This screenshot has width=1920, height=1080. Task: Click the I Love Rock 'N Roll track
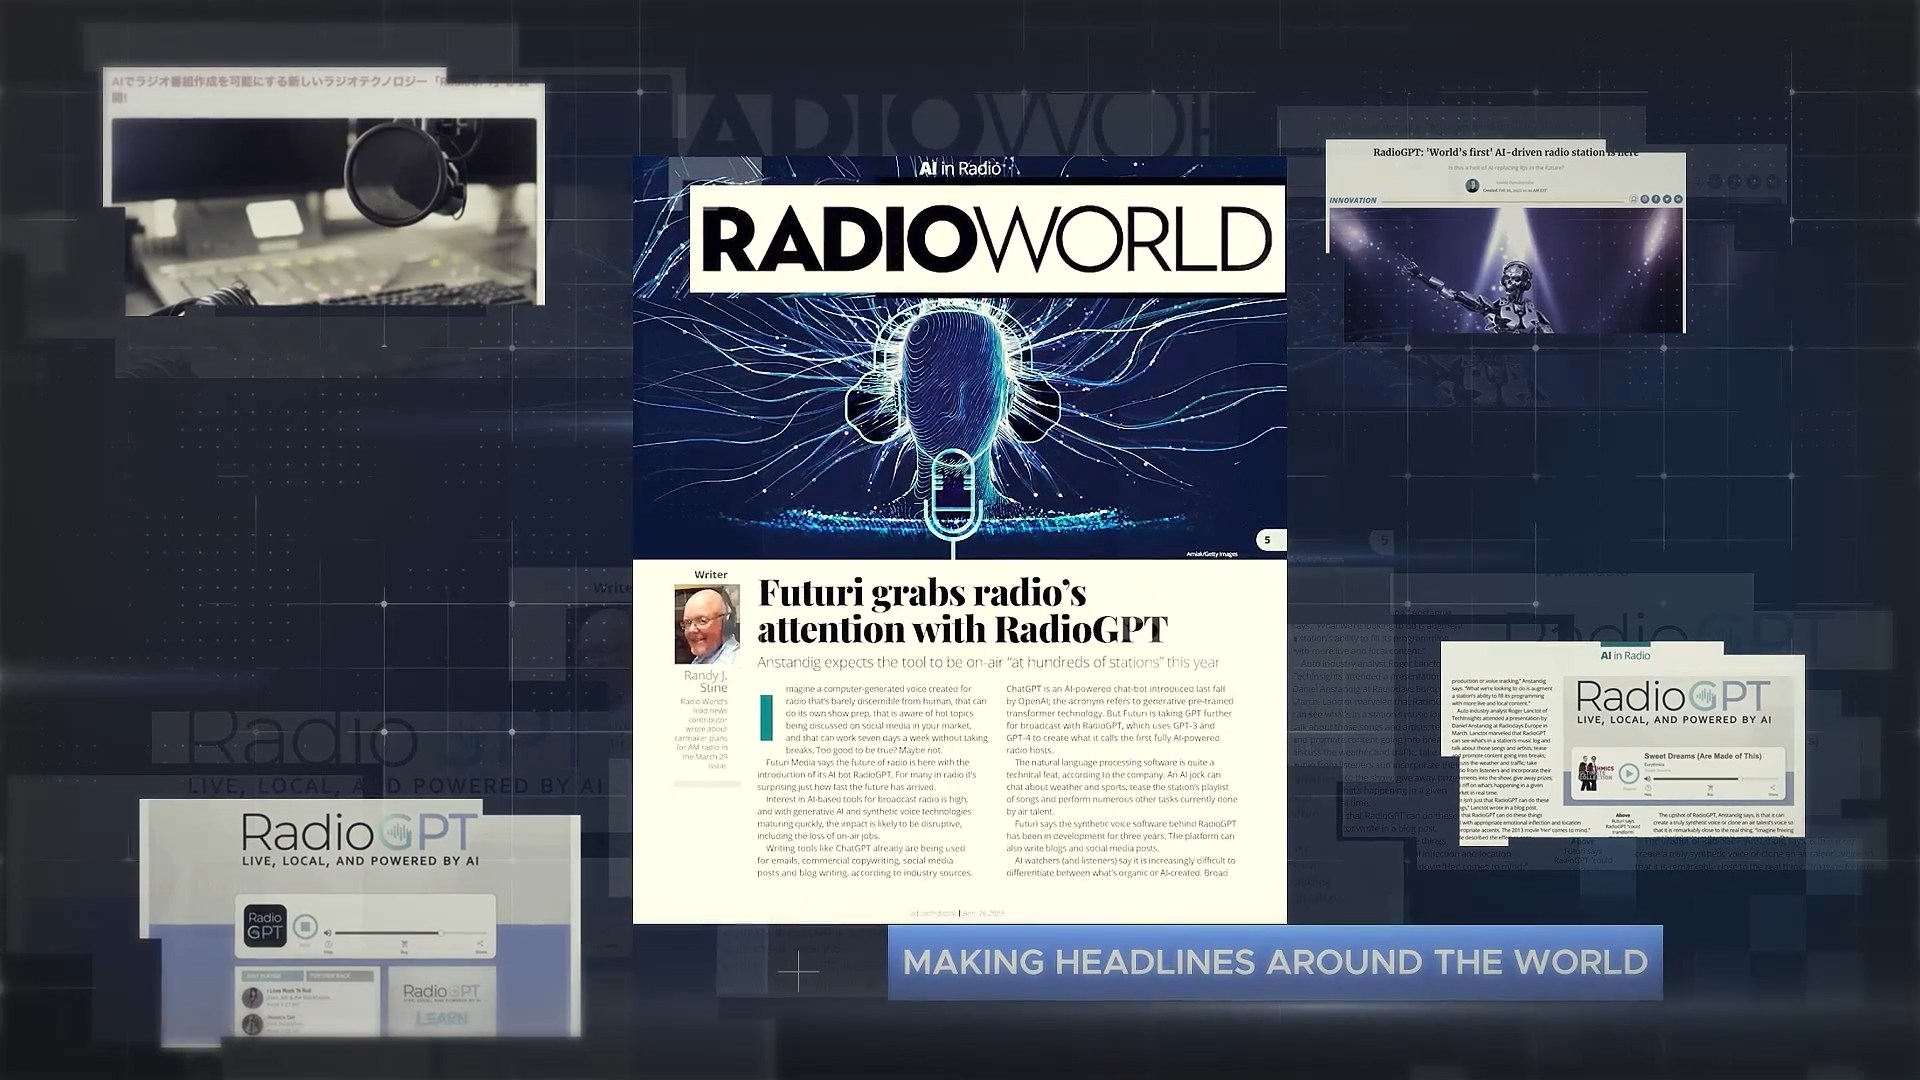pyautogui.click(x=289, y=991)
